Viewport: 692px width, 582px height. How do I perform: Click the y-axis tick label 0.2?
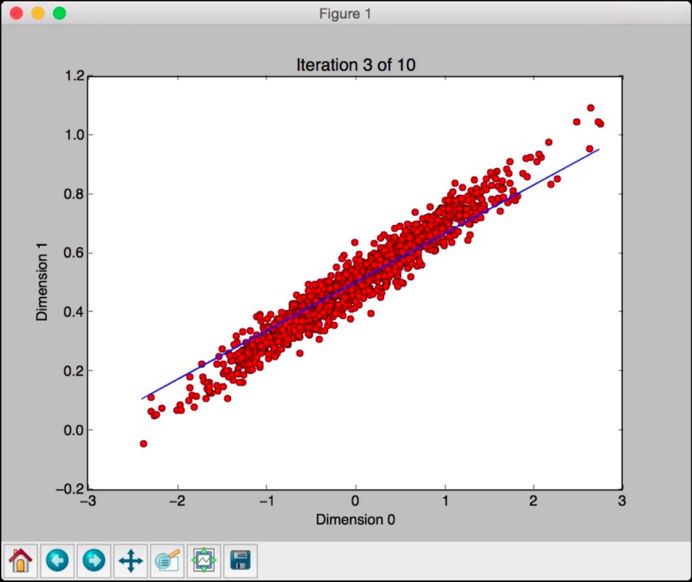click(x=75, y=371)
